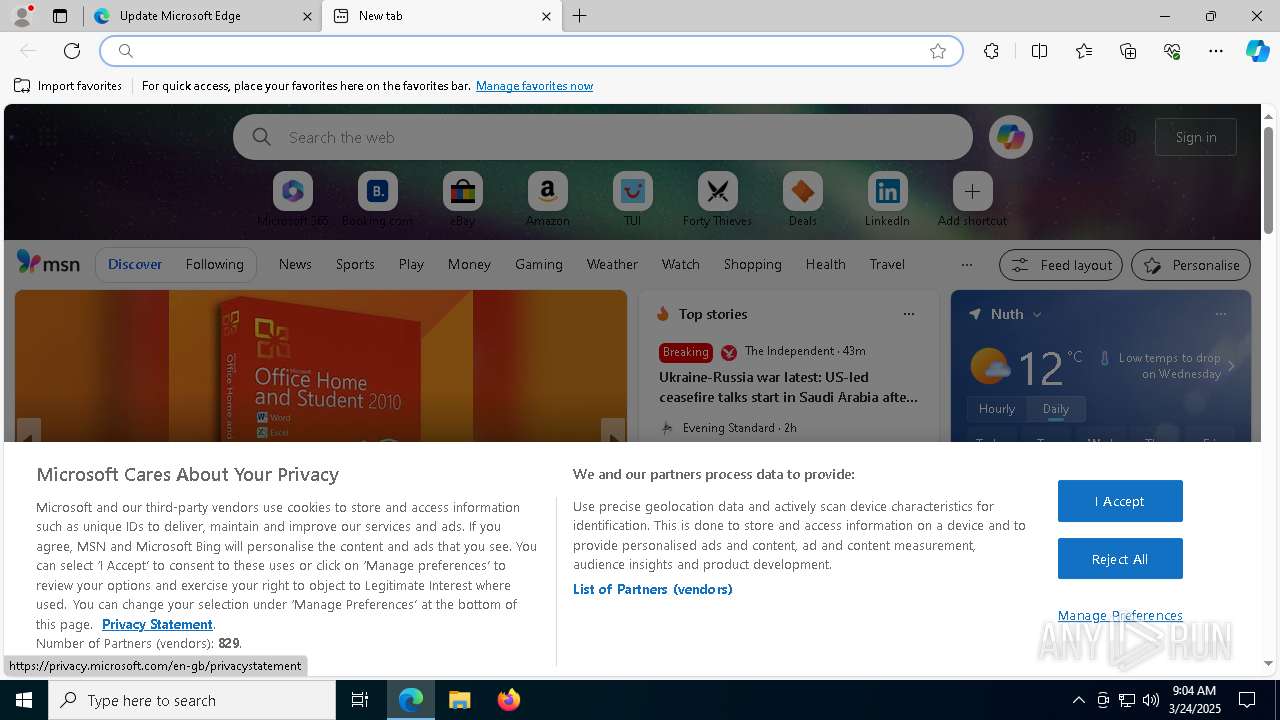Click the msn logo
This screenshot has height=720, width=1280.
coord(48,263)
